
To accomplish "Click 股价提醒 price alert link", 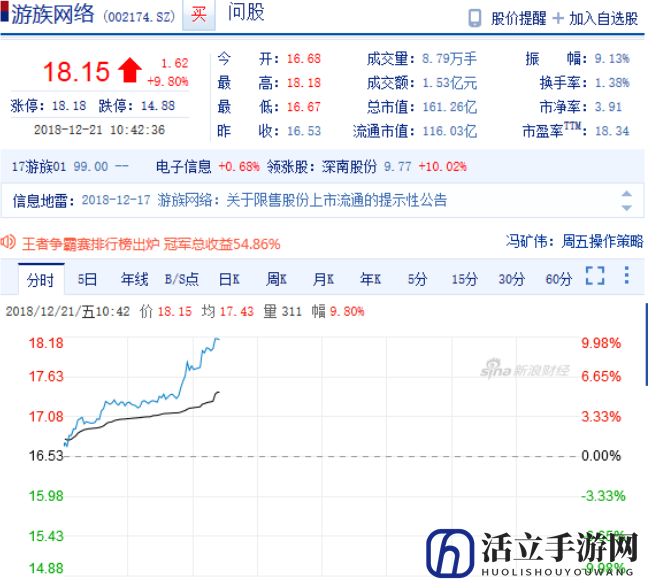I will pyautogui.click(x=519, y=19).
